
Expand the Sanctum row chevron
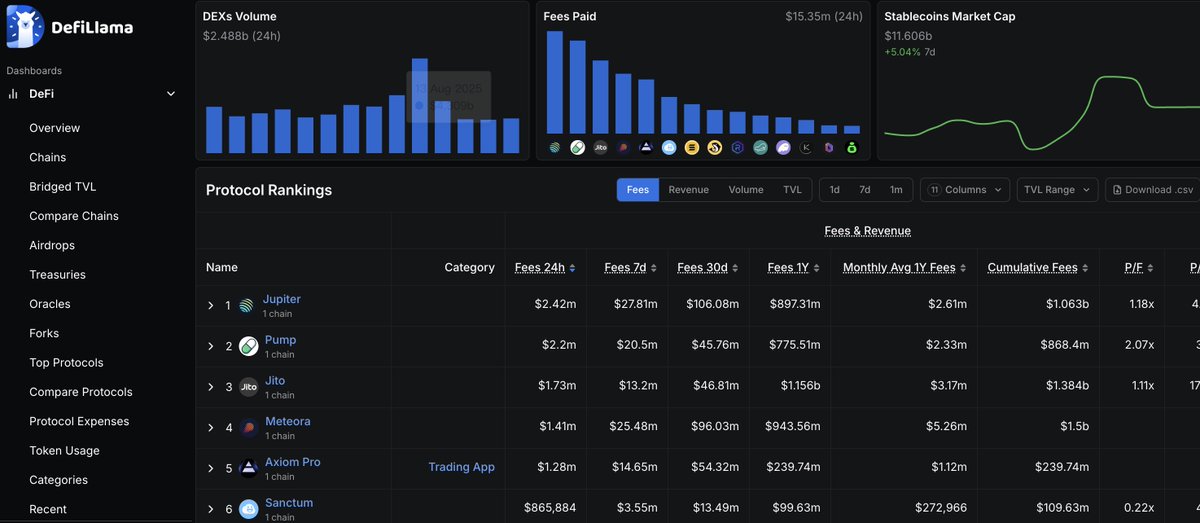(x=211, y=509)
